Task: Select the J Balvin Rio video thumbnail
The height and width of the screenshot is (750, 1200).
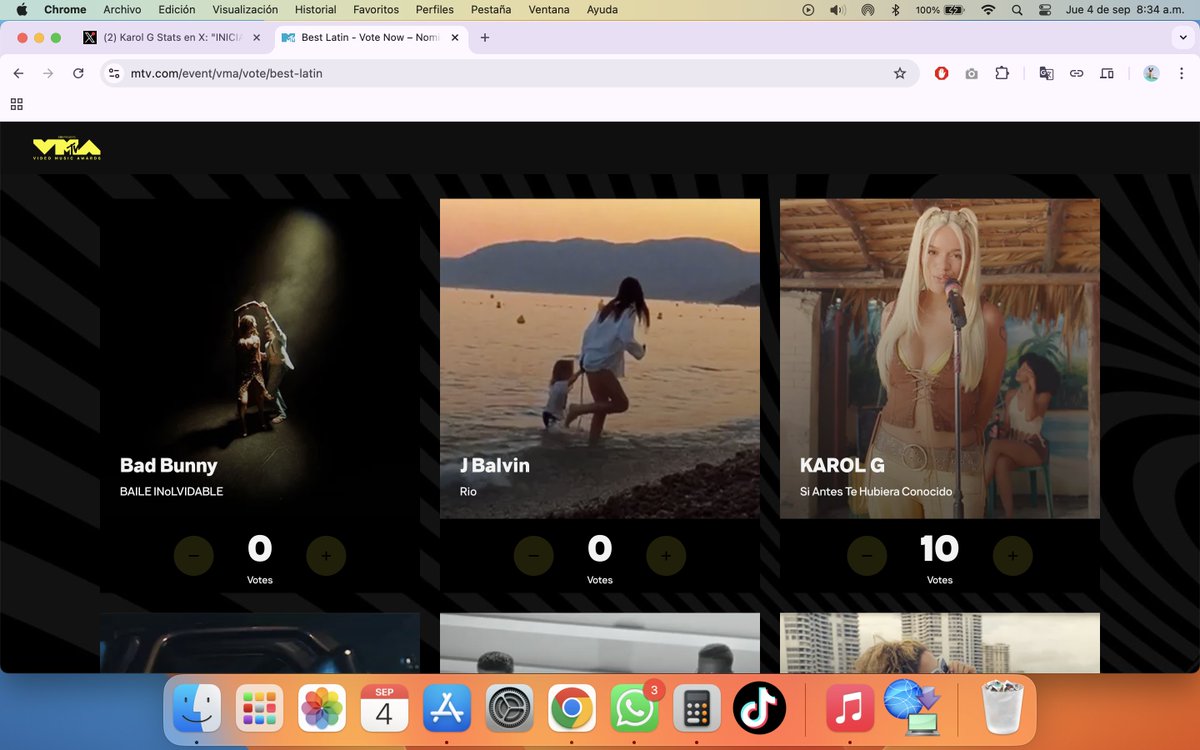Action: [600, 358]
